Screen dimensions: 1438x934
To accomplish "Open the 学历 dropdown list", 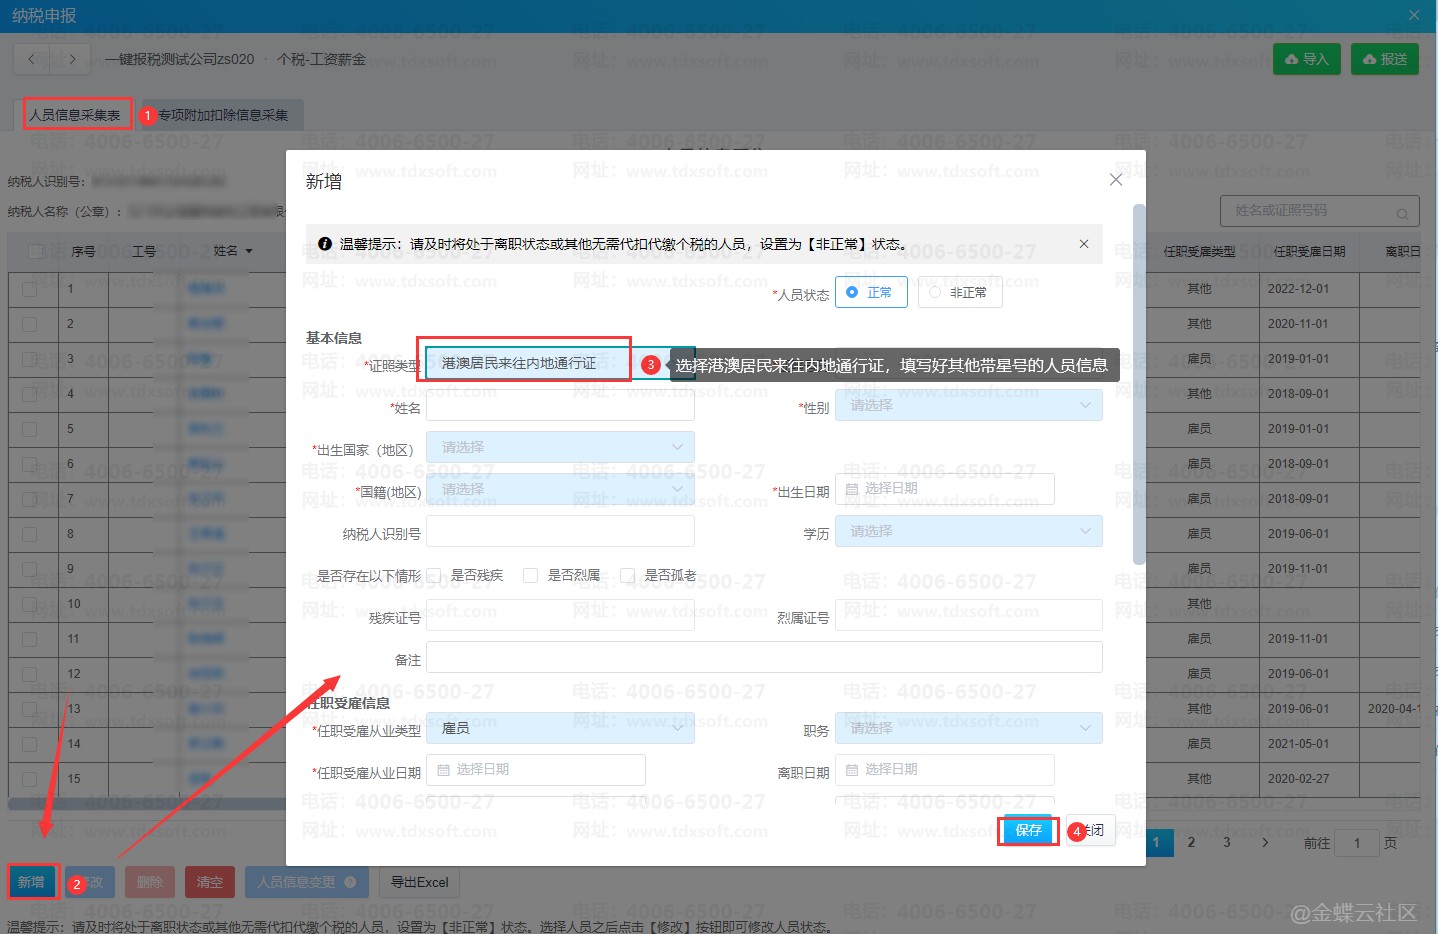I will [x=968, y=531].
